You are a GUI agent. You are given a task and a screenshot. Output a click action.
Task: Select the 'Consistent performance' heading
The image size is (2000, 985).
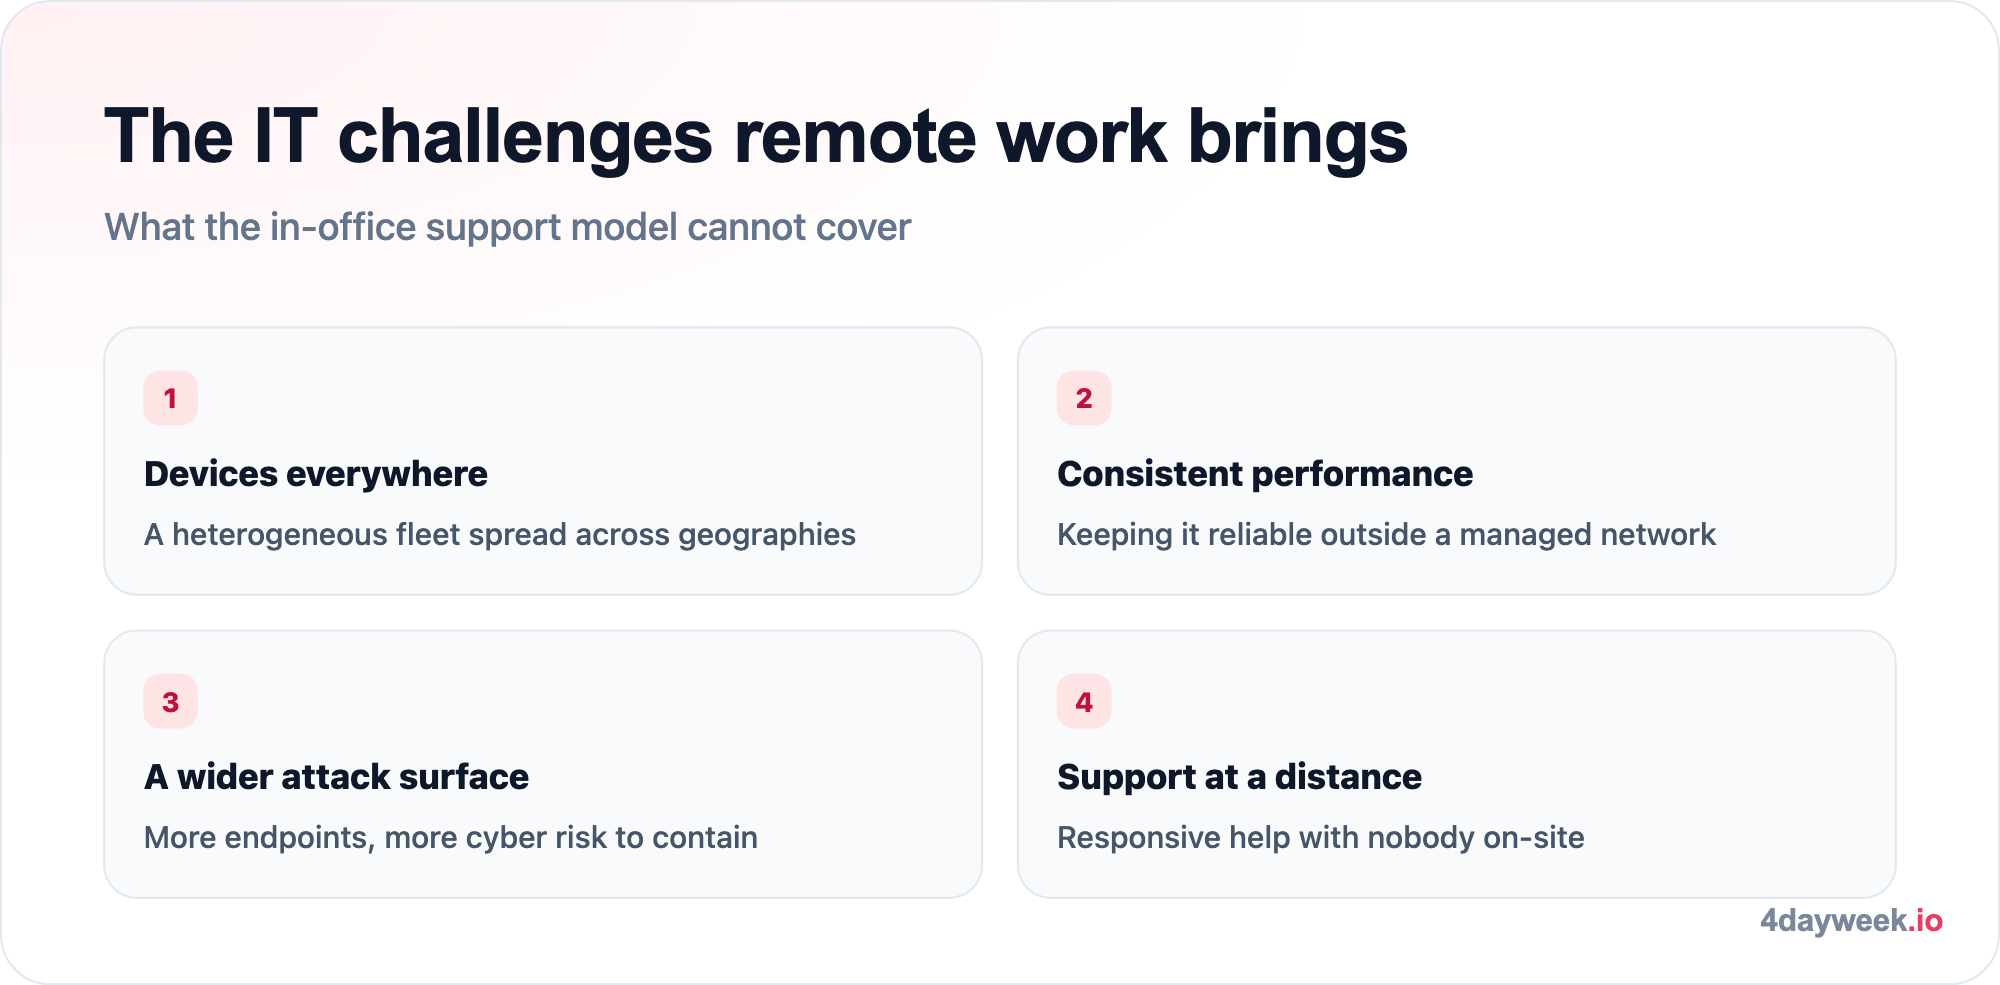1265,474
